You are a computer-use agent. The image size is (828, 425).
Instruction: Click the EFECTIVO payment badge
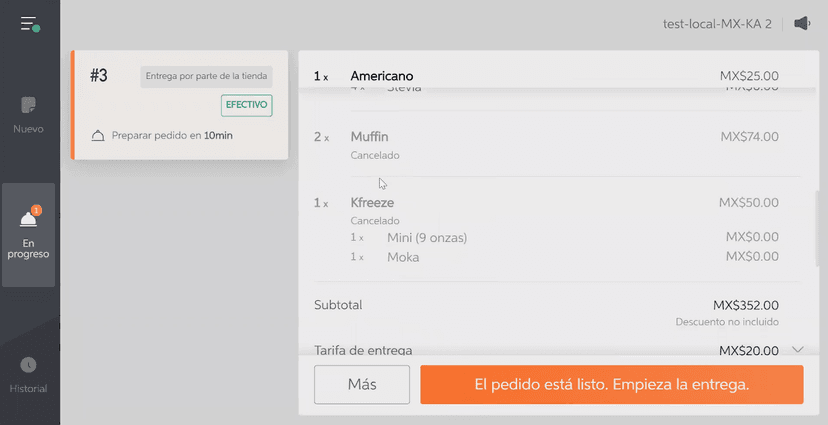[x=246, y=106]
